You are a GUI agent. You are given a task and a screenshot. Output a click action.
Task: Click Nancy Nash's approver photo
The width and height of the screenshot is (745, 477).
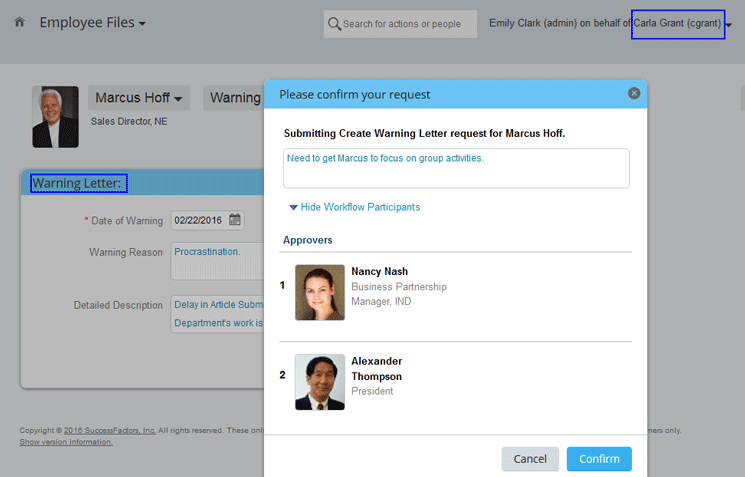coord(320,292)
